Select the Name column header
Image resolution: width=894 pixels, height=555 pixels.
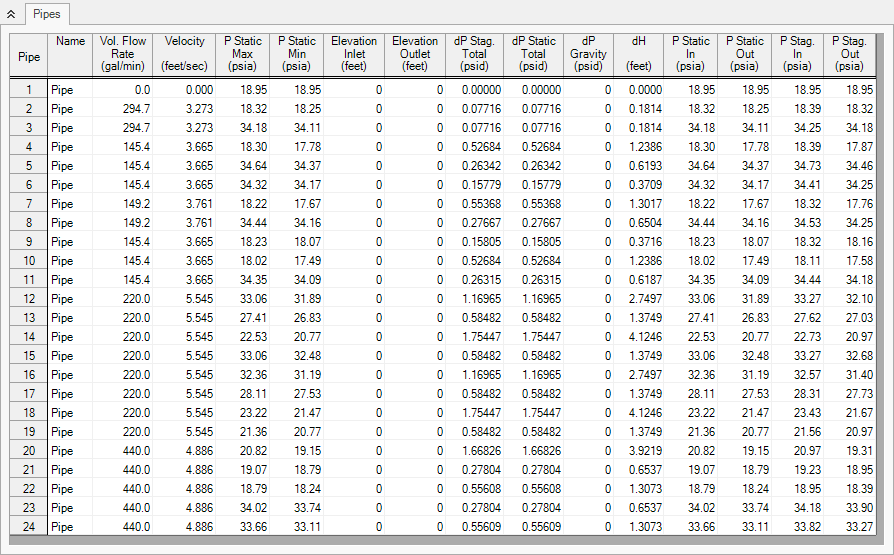click(71, 42)
